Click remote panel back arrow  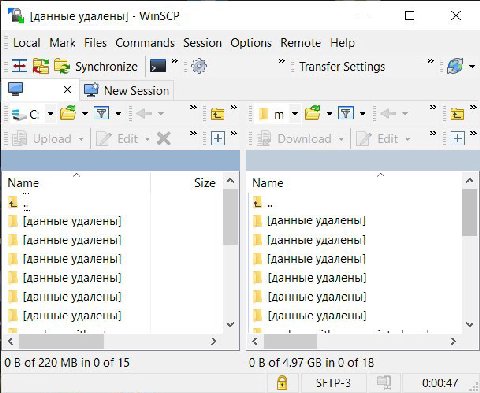click(389, 114)
